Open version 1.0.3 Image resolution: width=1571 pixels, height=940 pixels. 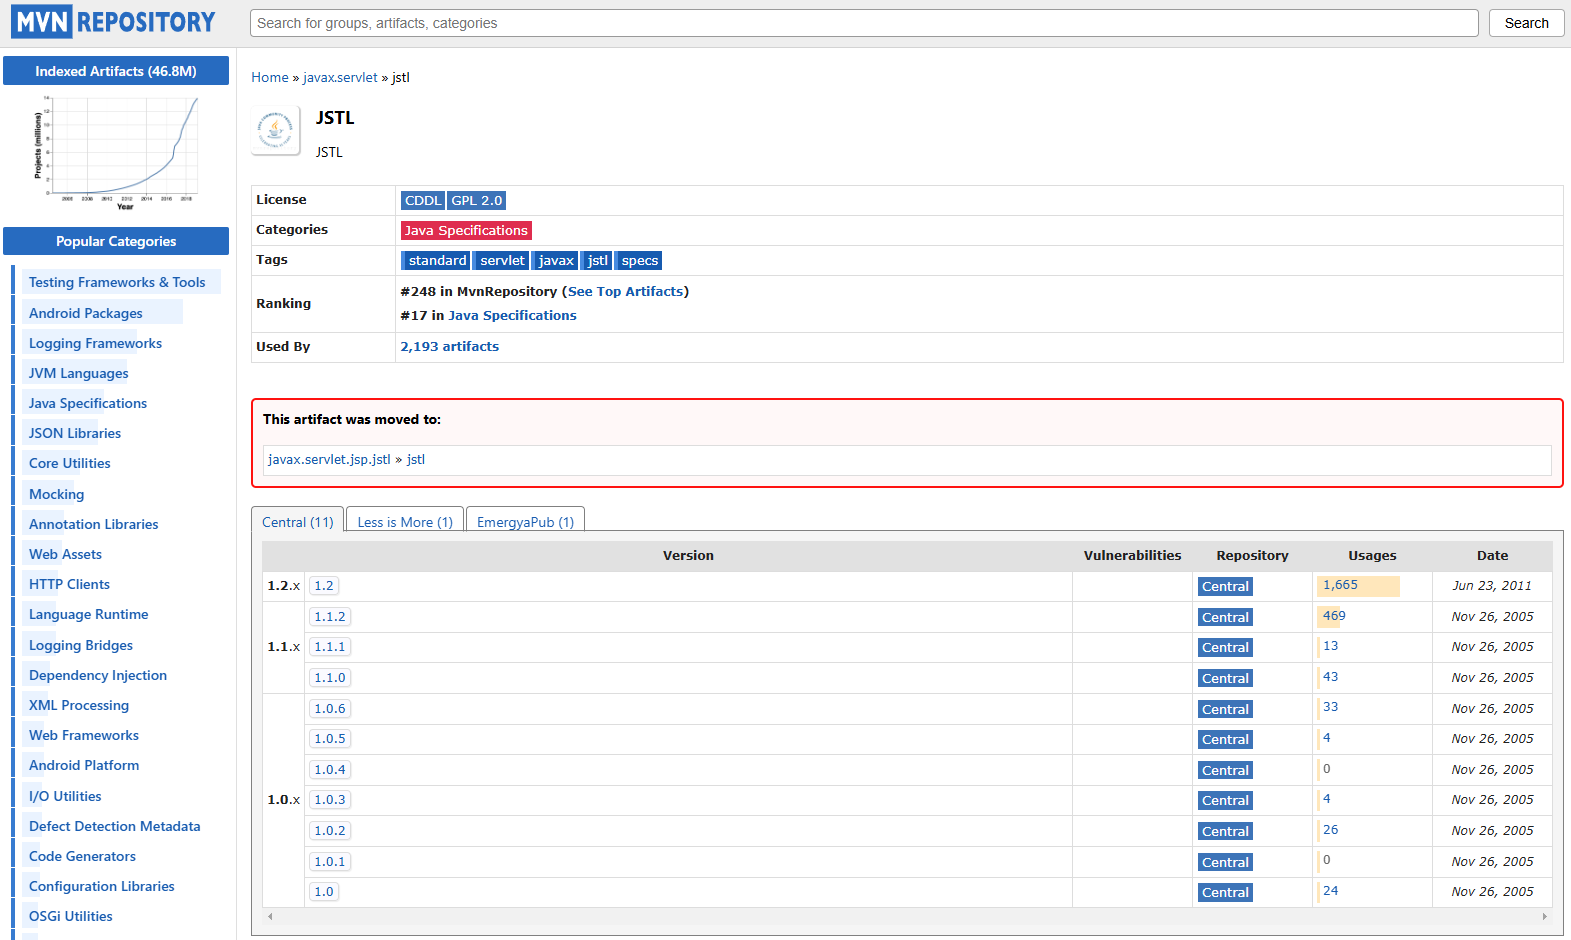pyautogui.click(x=330, y=800)
